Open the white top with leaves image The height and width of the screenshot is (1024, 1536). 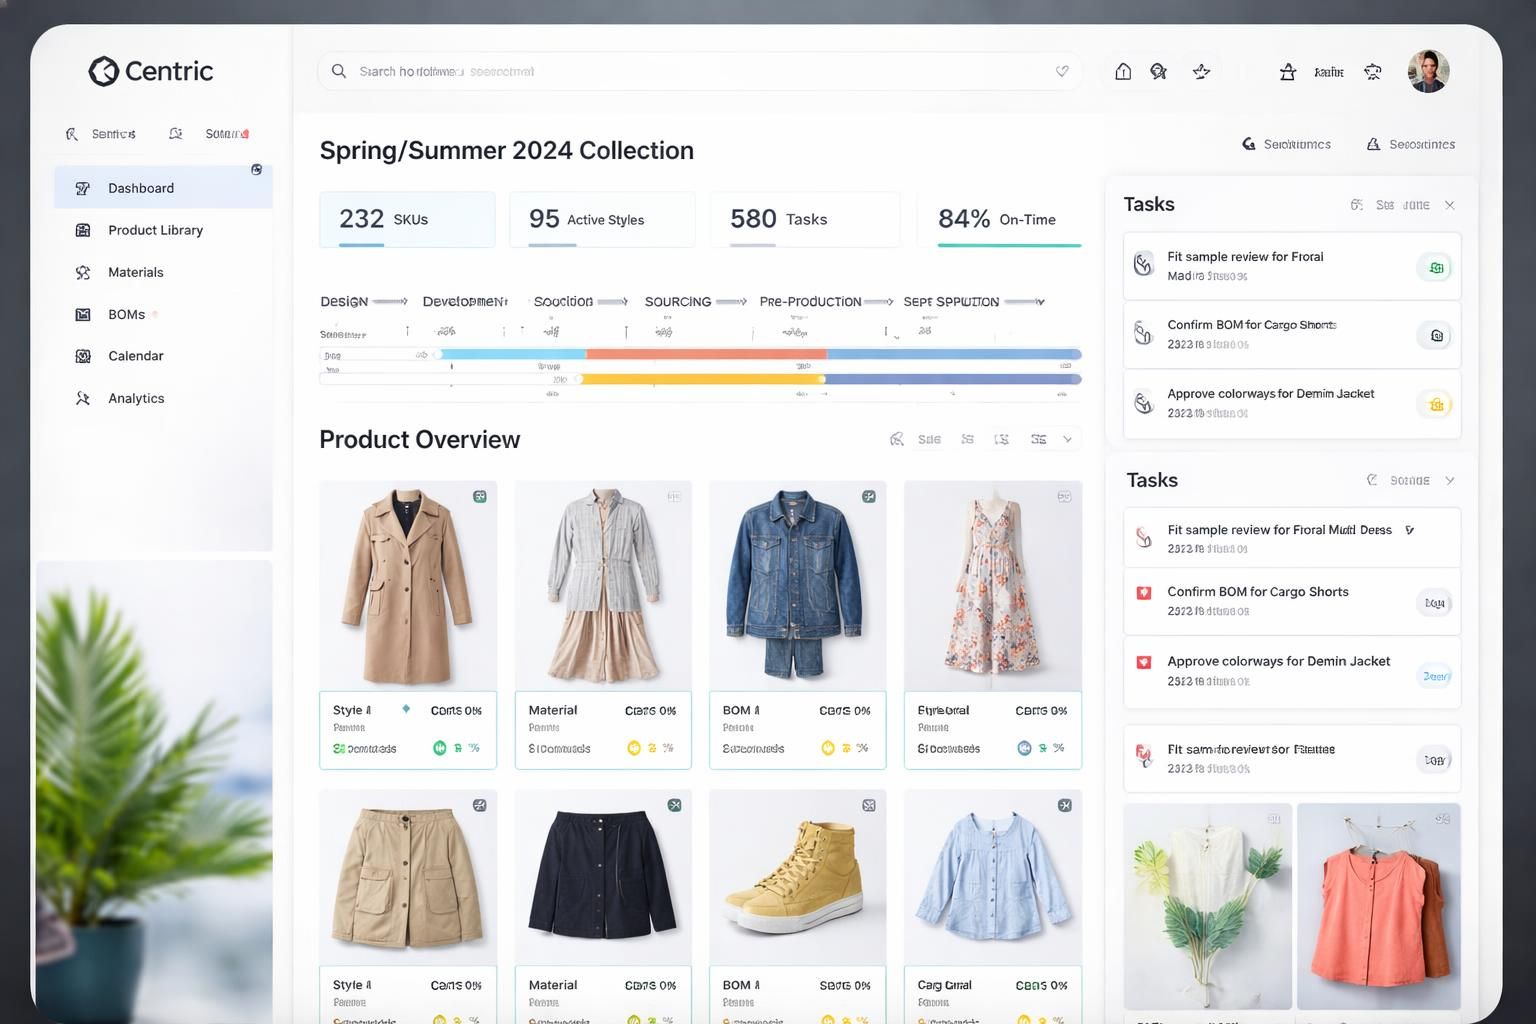1208,906
